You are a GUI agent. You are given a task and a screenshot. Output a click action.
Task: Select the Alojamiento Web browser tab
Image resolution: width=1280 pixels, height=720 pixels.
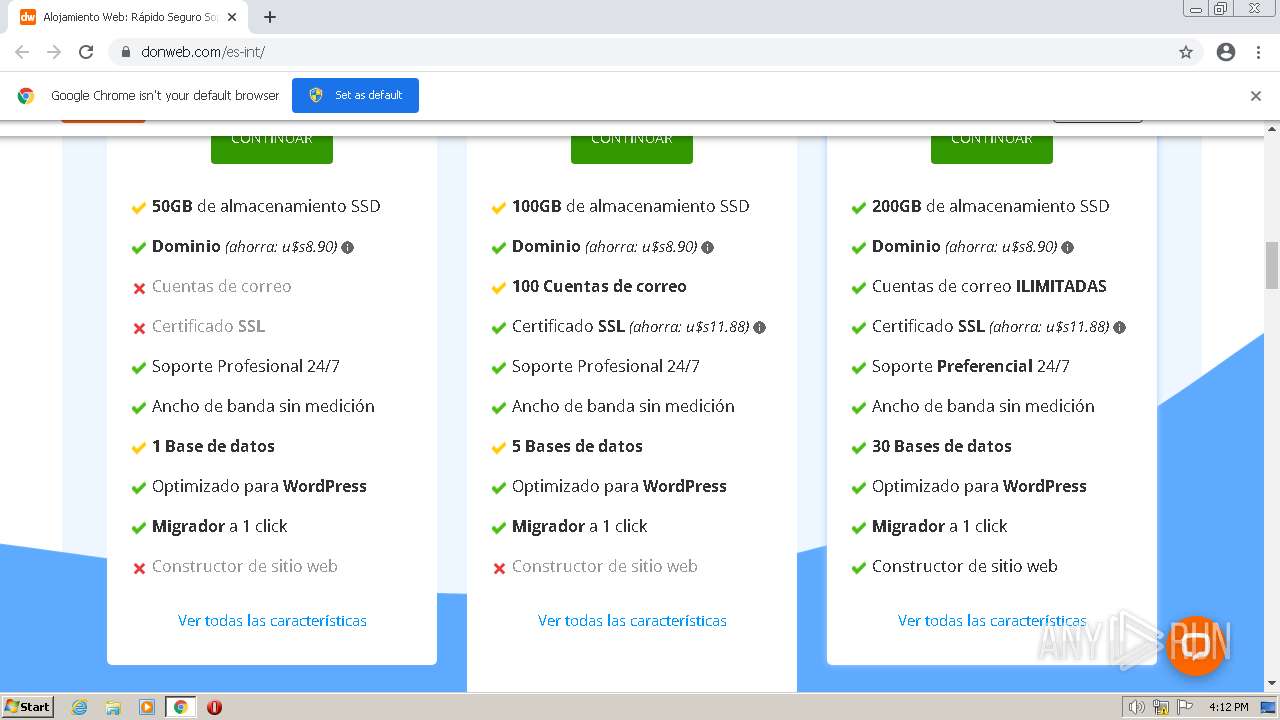click(130, 17)
